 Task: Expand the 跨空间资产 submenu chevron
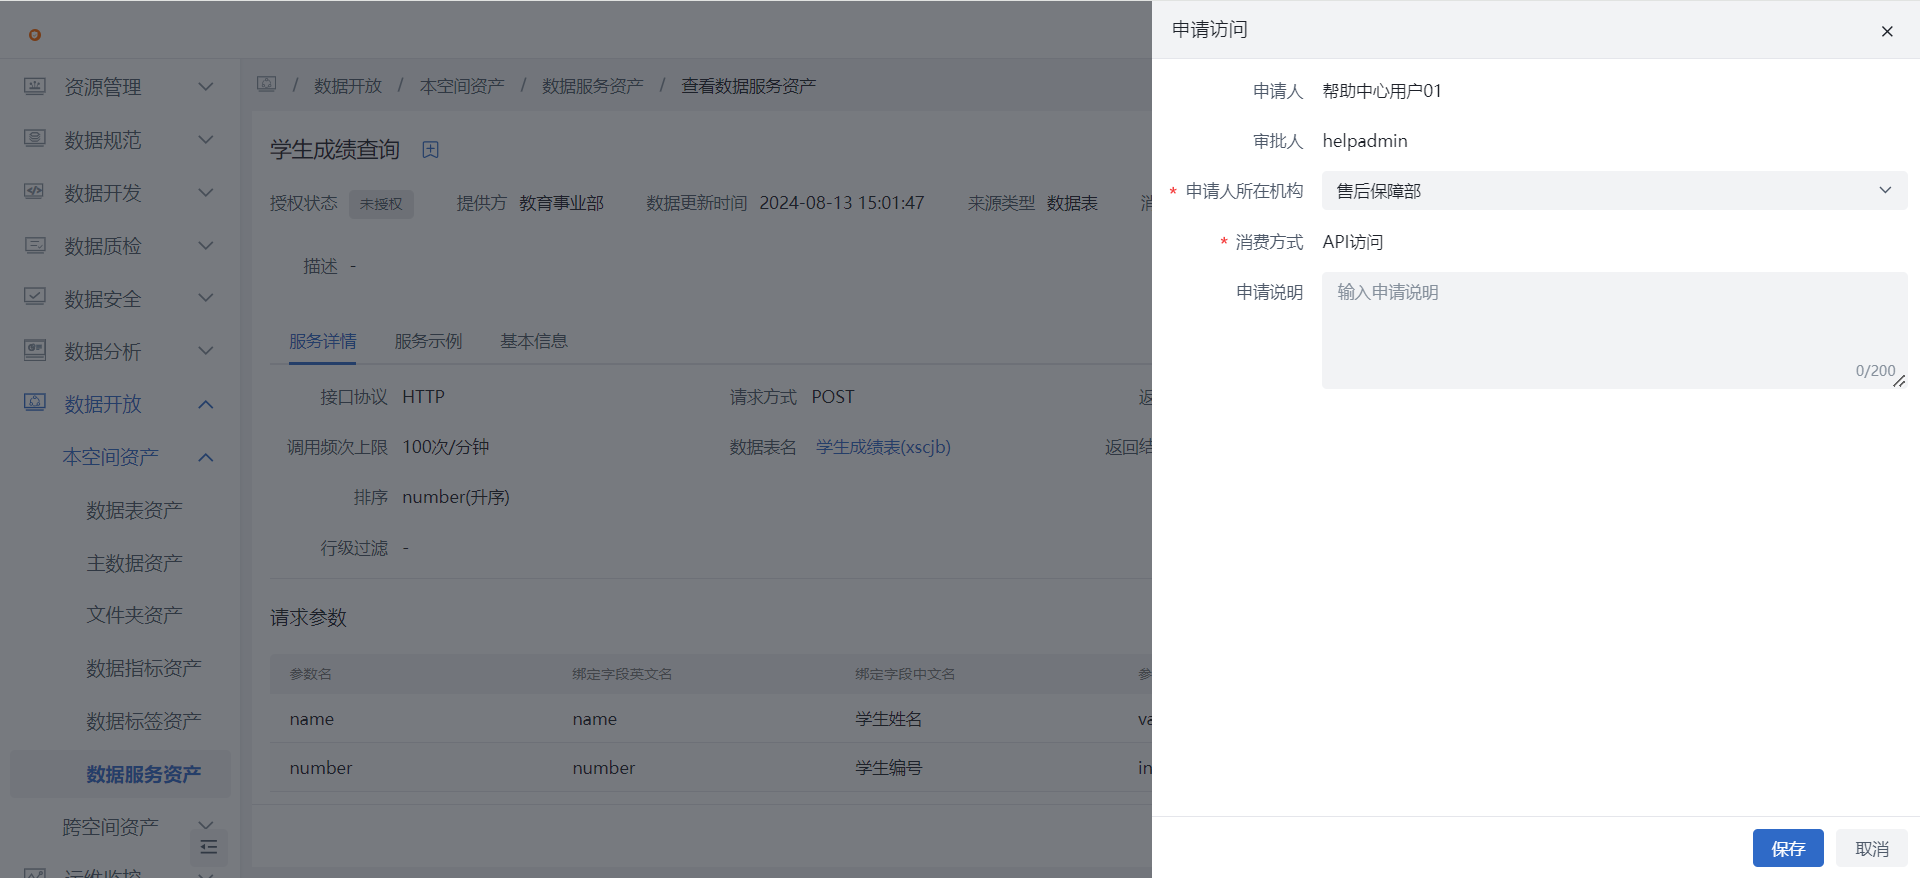206,826
